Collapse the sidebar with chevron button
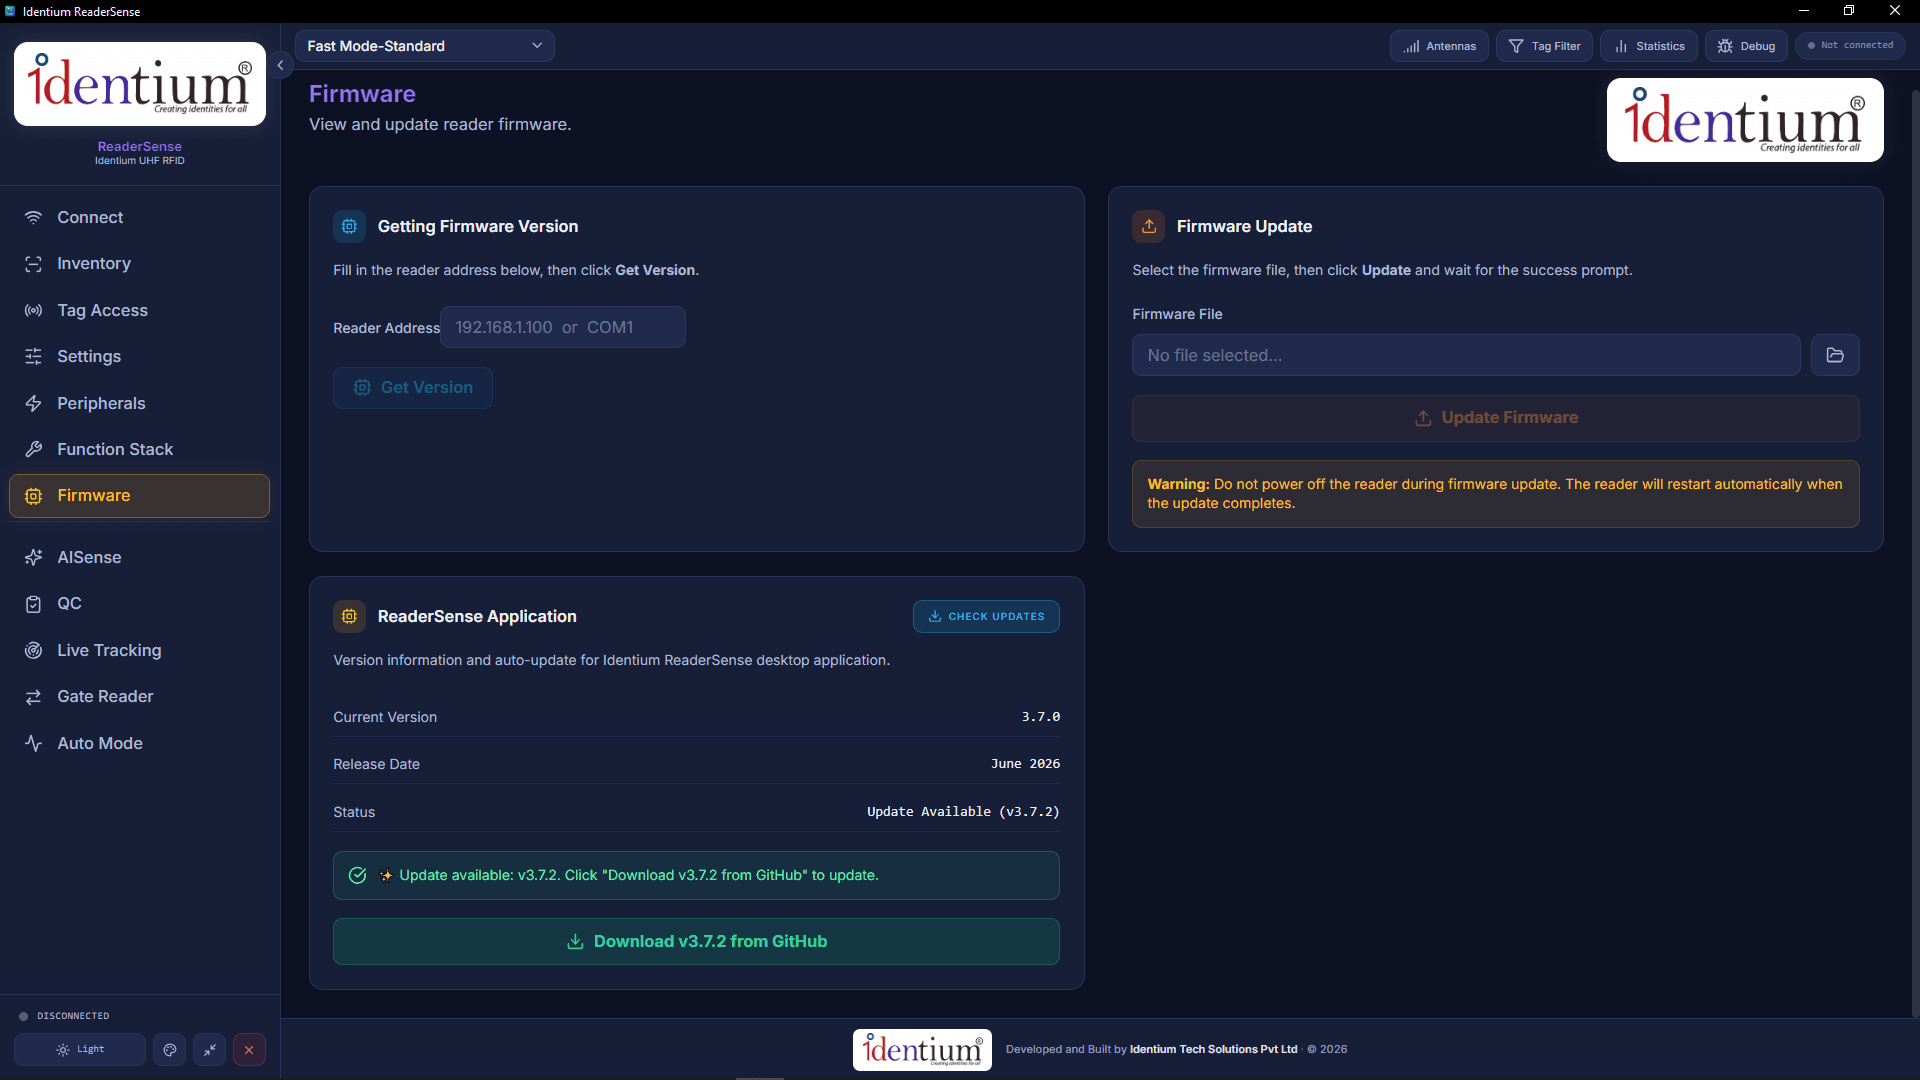The image size is (1920, 1080). (x=280, y=65)
